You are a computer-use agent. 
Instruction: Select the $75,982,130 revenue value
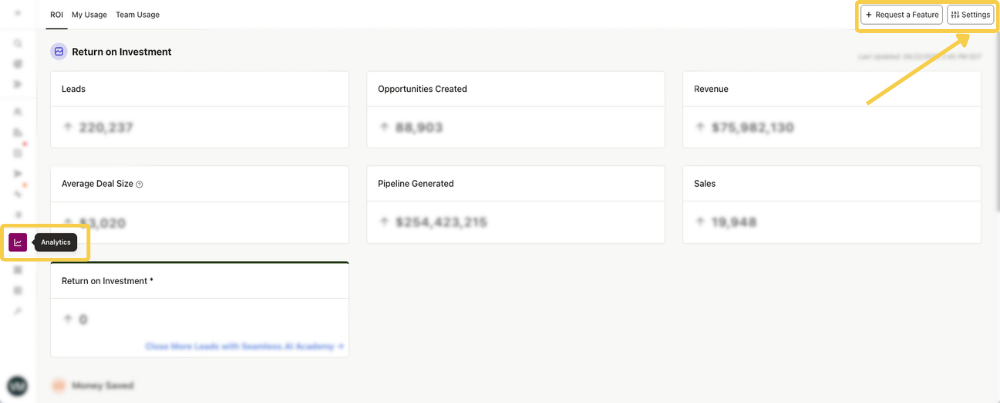[753, 128]
